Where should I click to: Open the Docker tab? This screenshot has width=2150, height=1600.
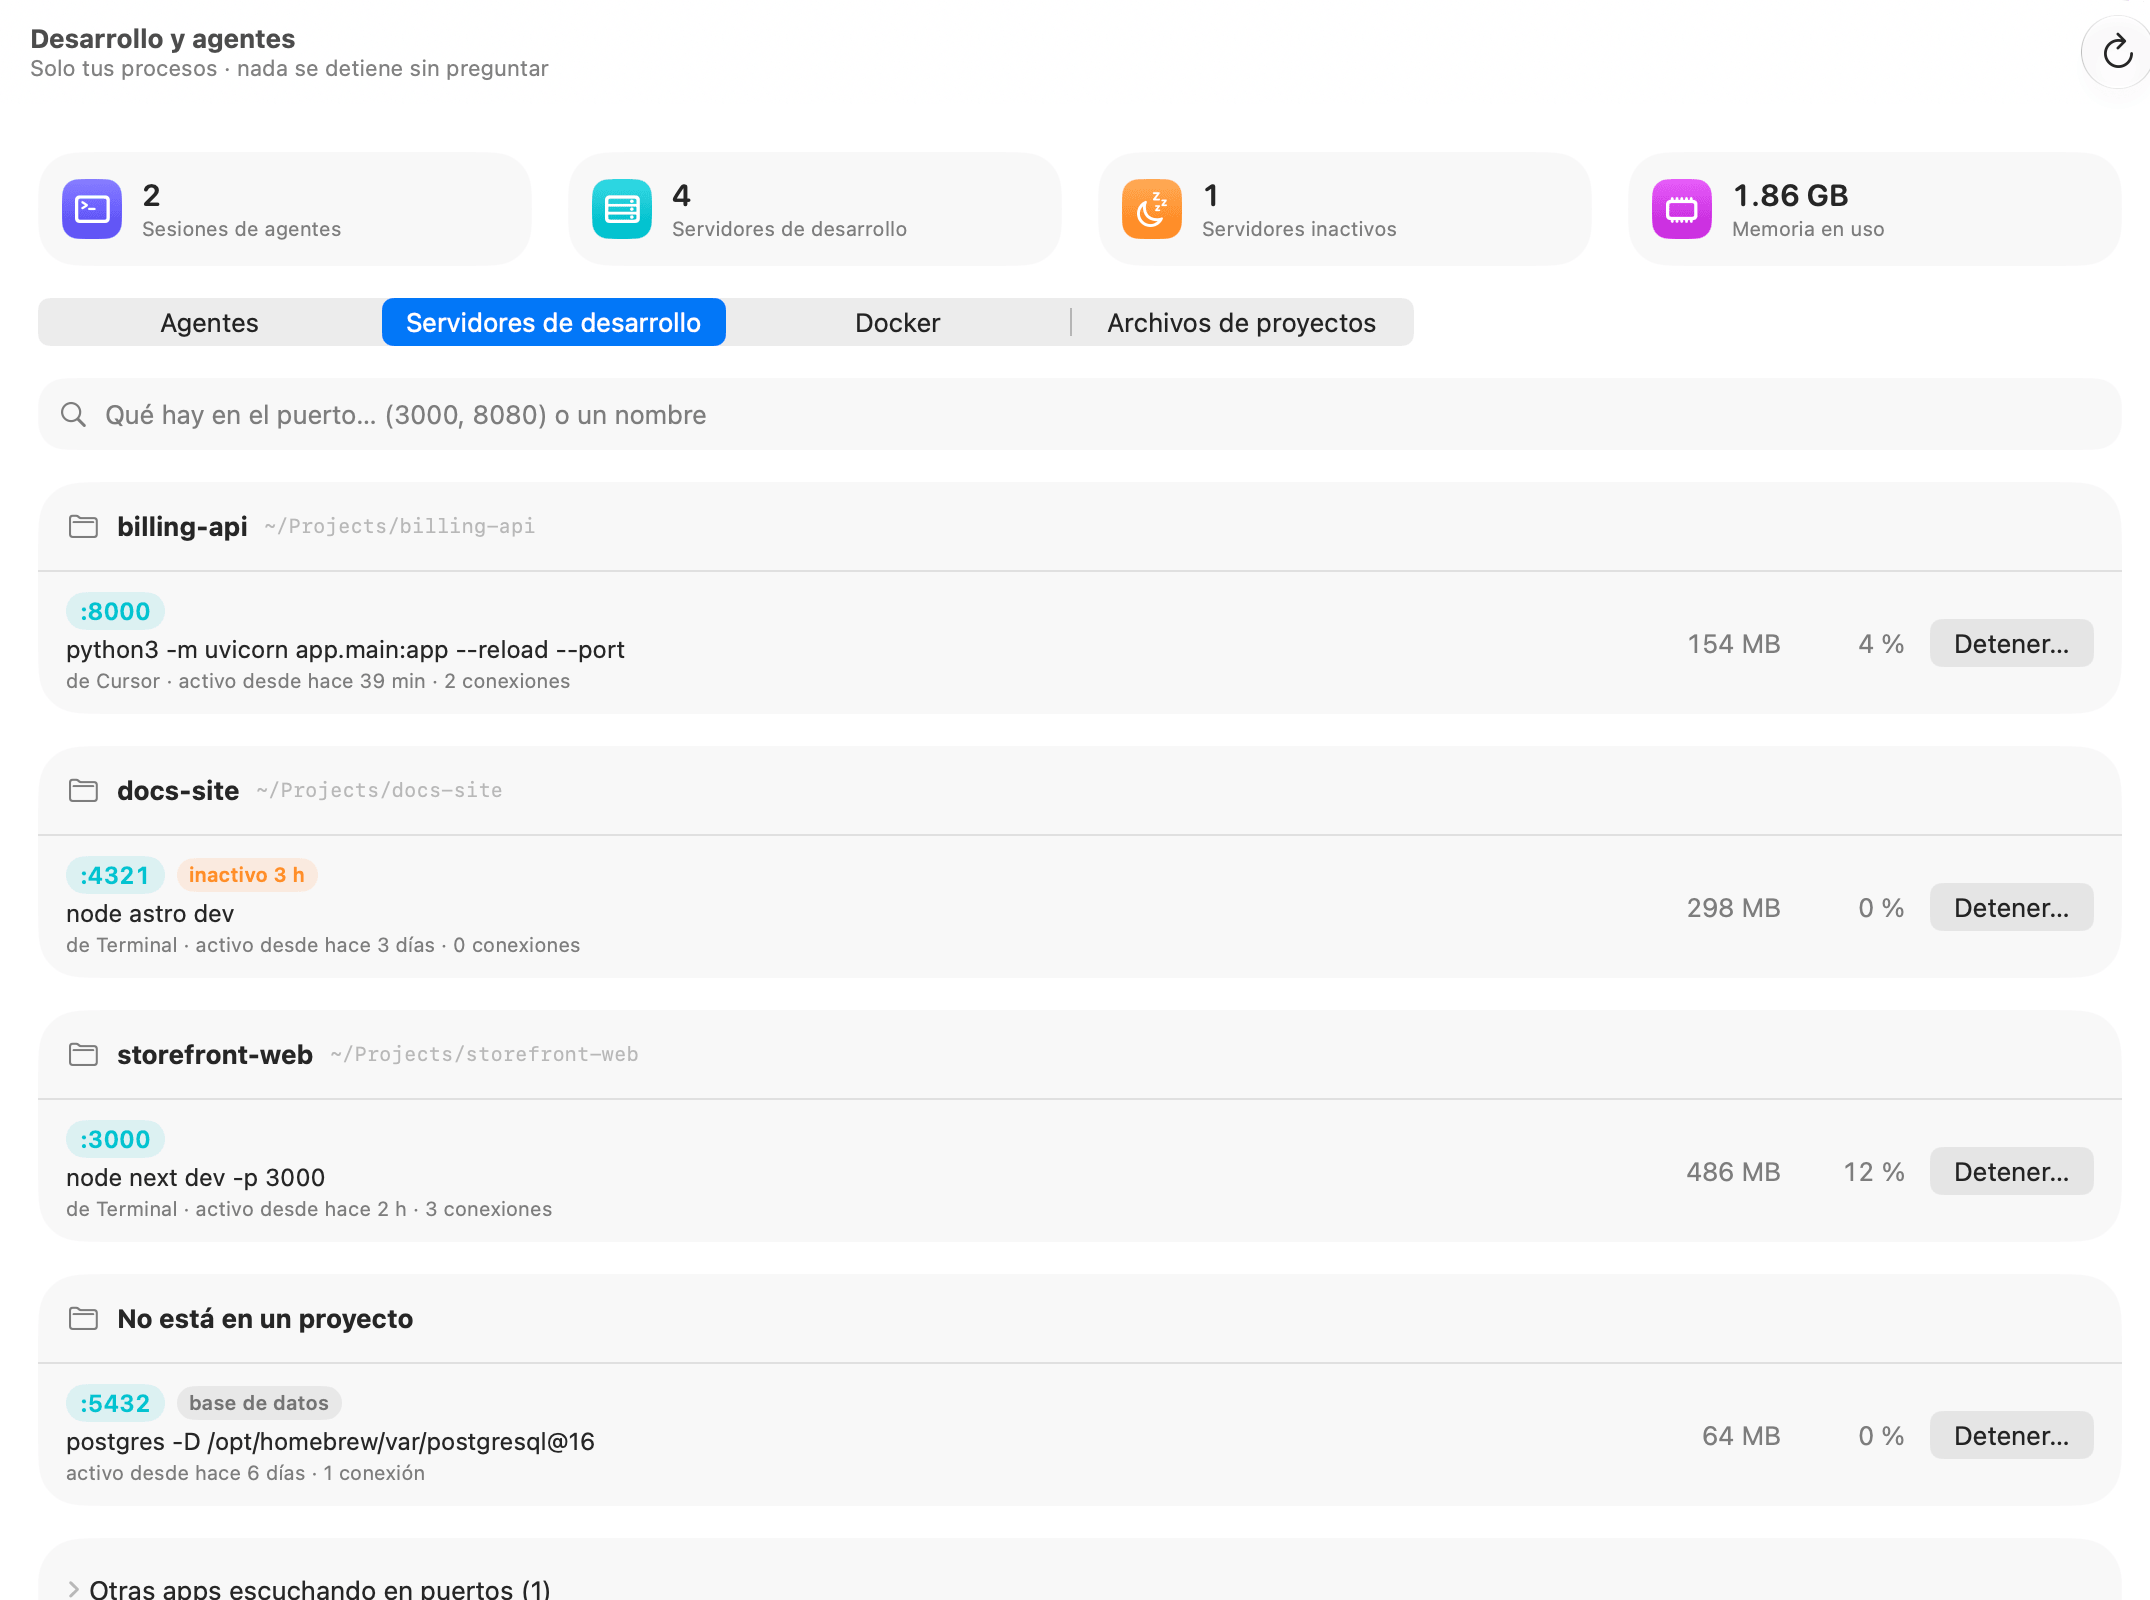tap(898, 322)
